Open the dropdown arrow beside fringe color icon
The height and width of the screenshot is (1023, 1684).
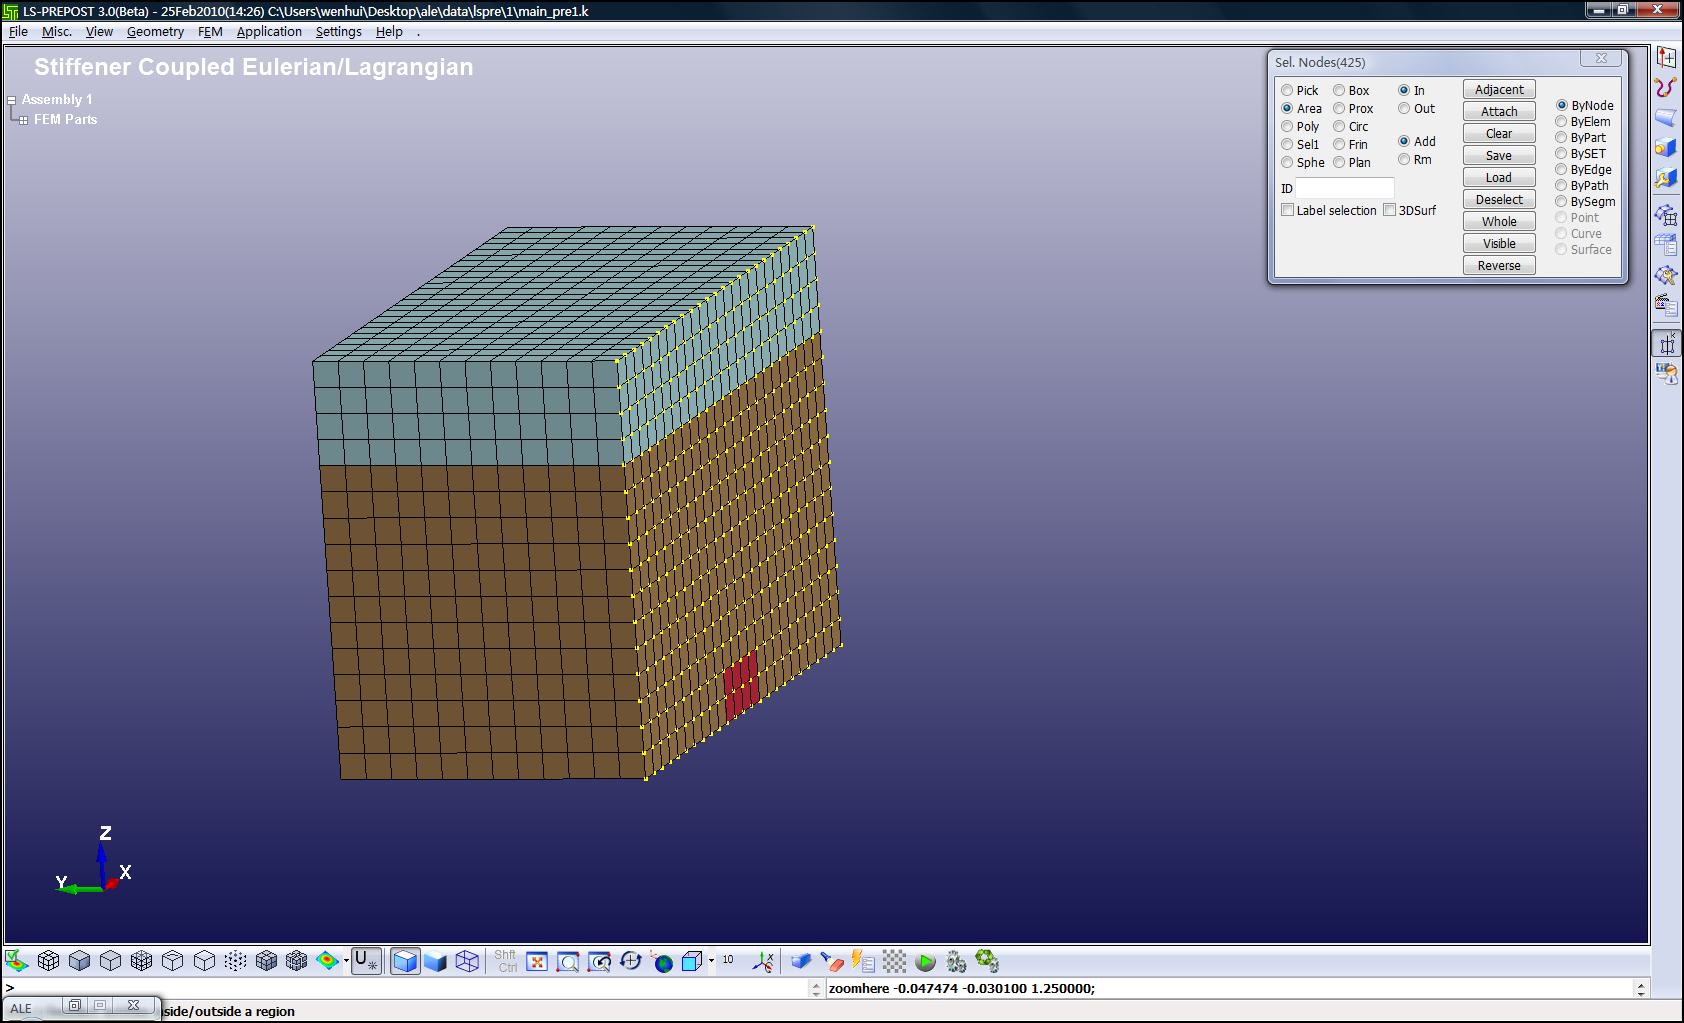point(346,962)
